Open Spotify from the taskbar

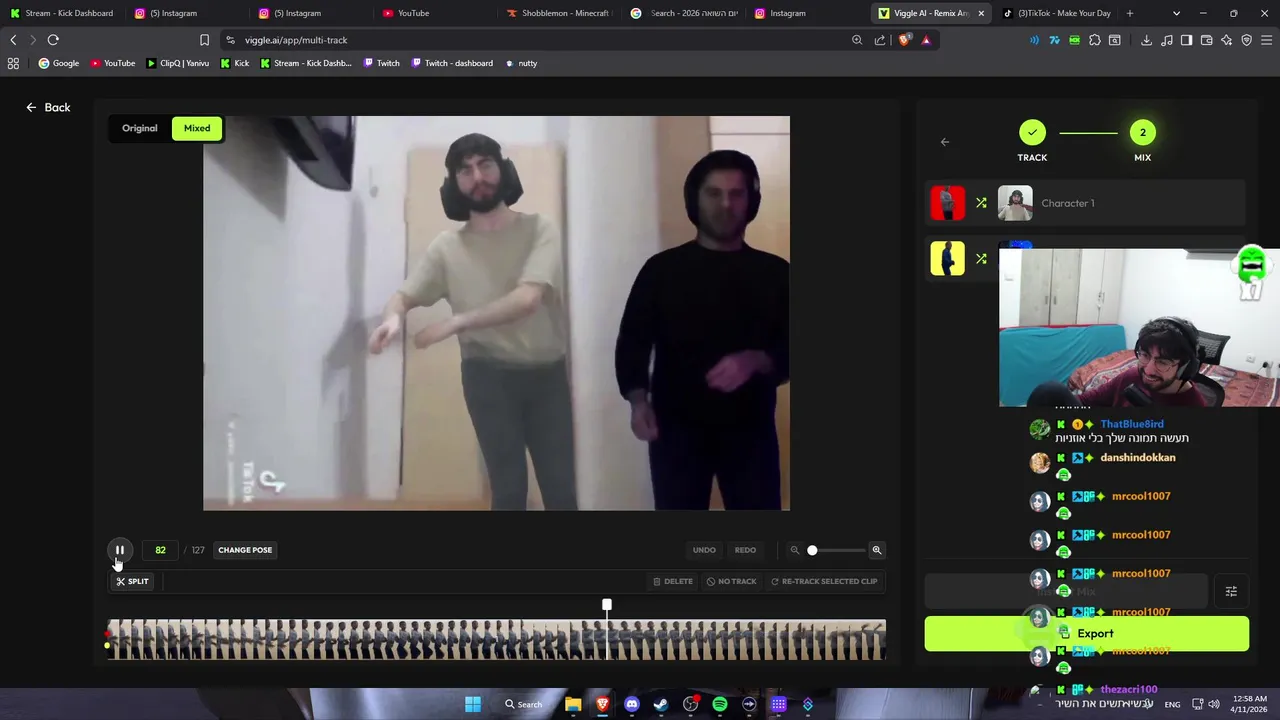(720, 704)
